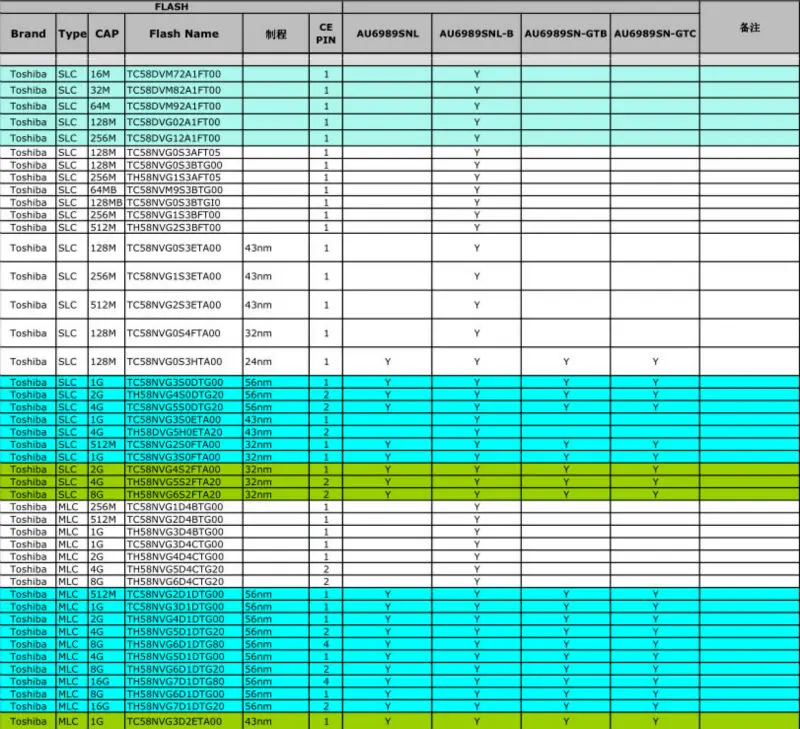
Task: Select the AU6989SN-GTB column header
Action: point(566,34)
